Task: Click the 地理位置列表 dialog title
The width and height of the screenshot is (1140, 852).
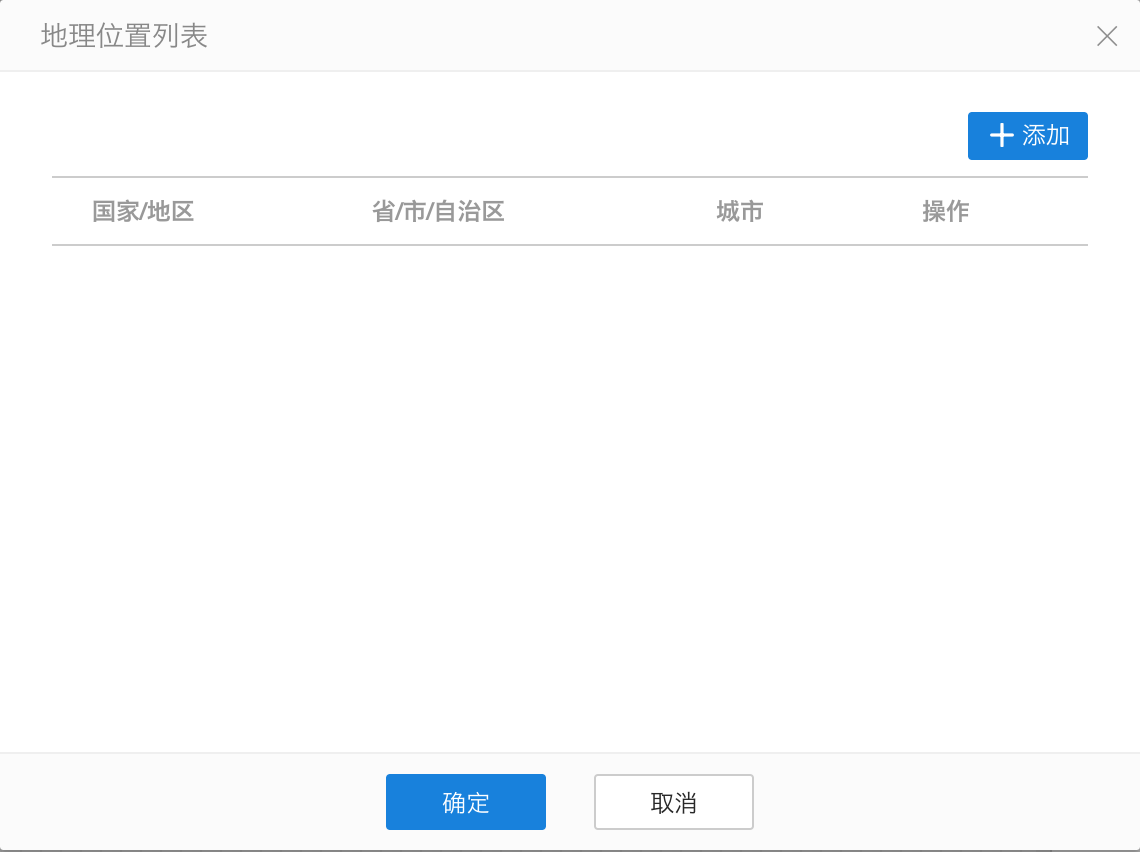Action: (x=124, y=36)
